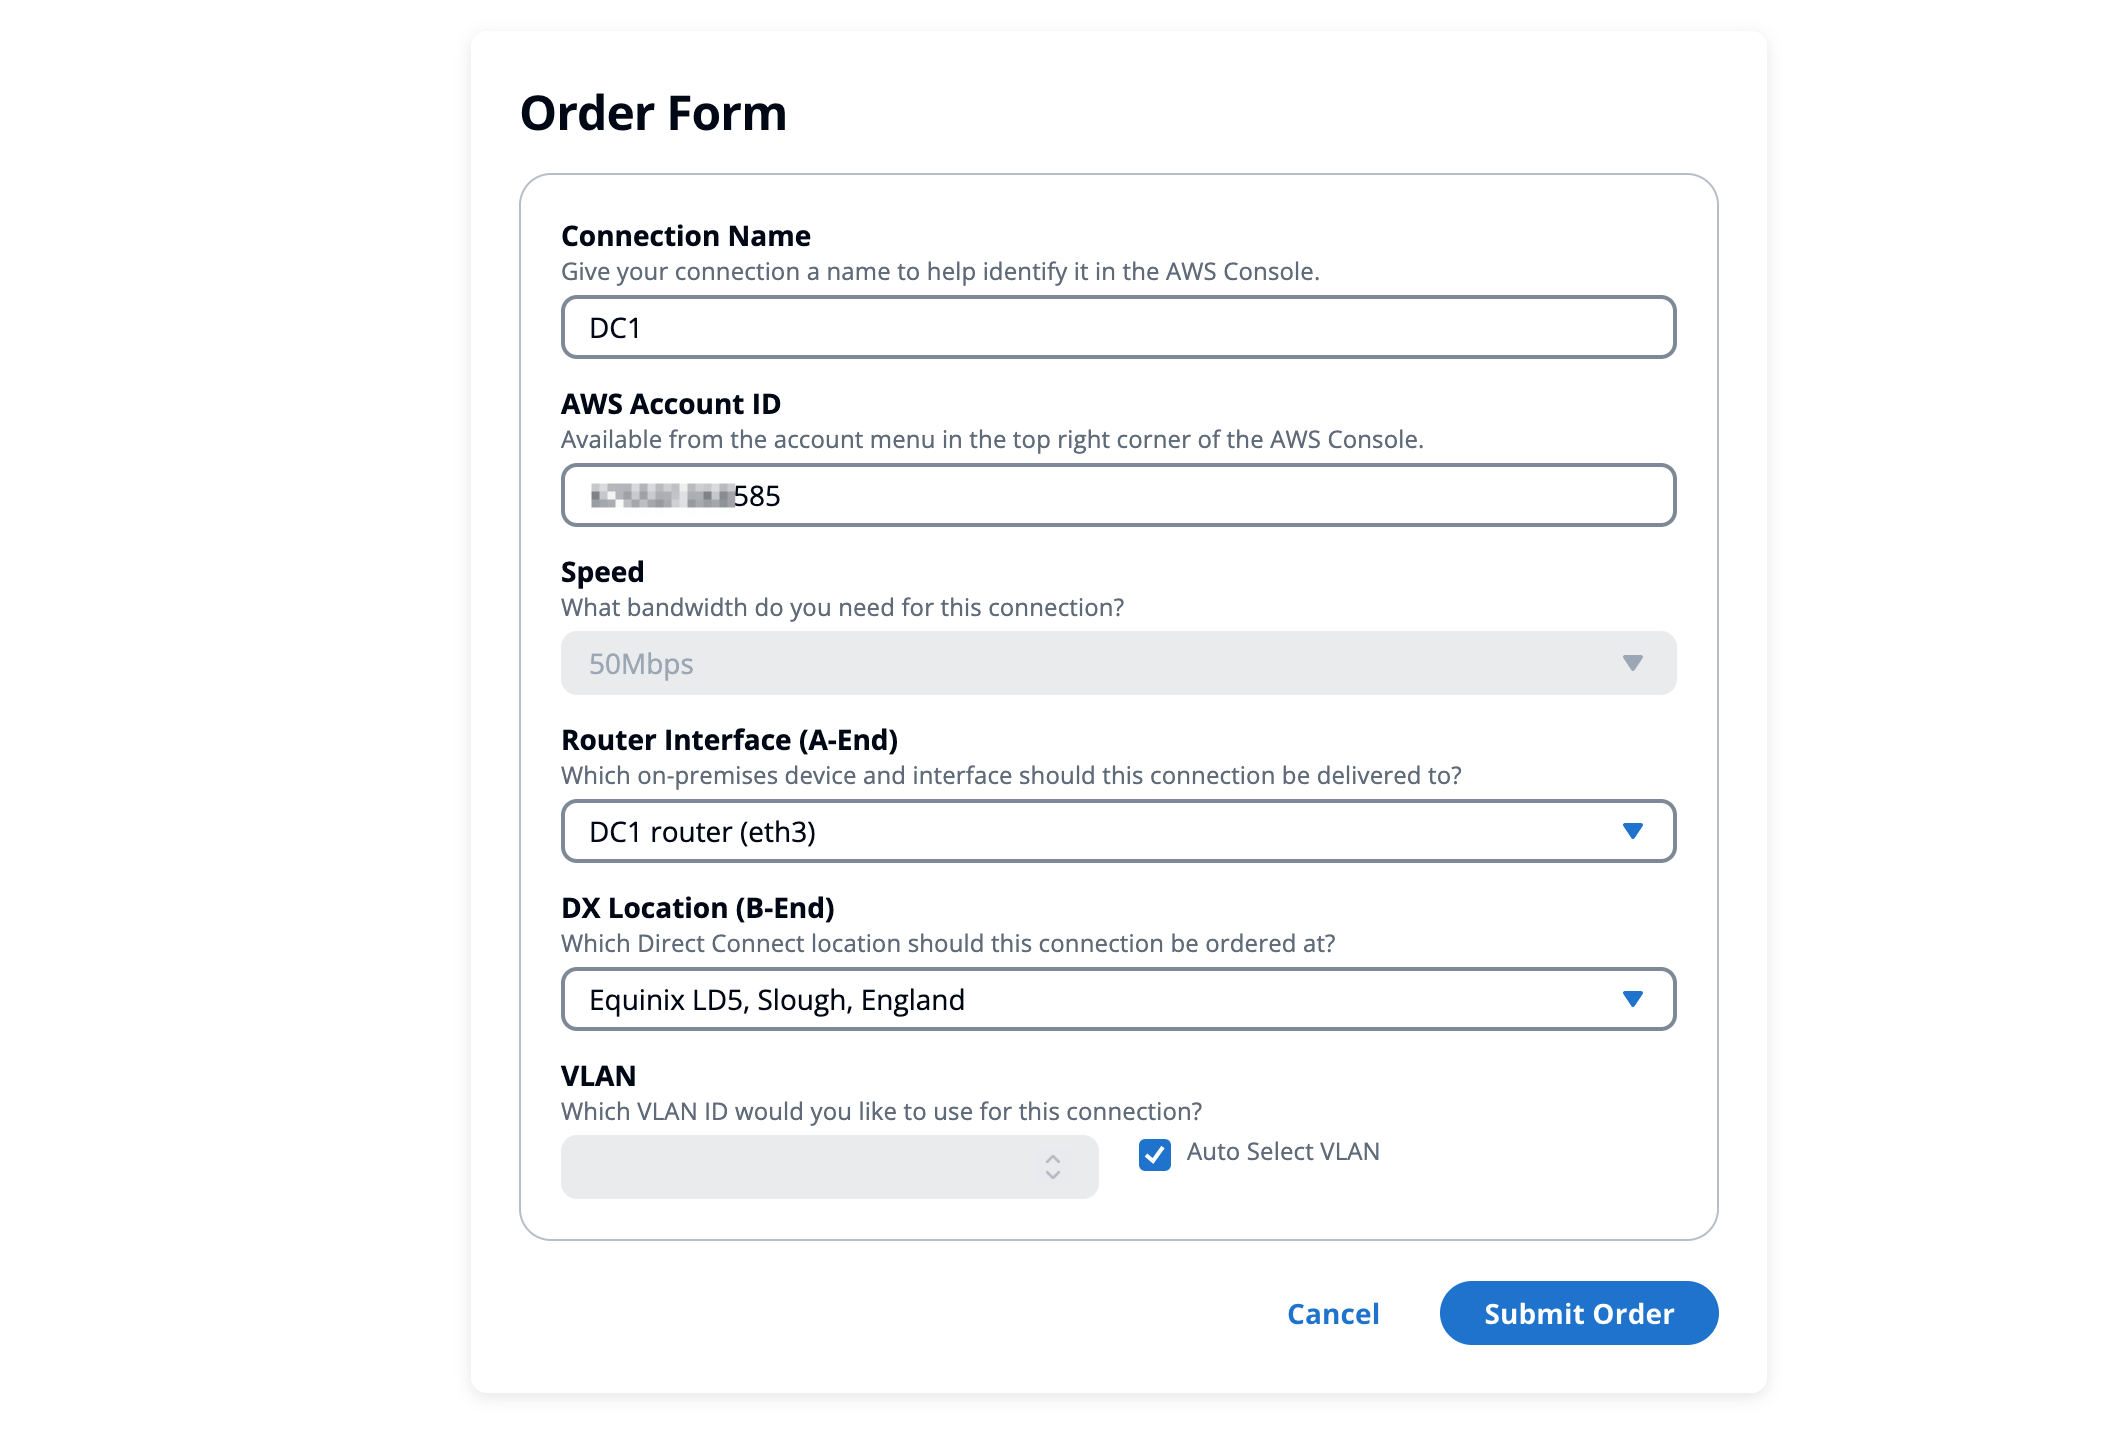Click the VLAN field label
Image resolution: width=2114 pixels, height=1436 pixels.
(x=599, y=1076)
